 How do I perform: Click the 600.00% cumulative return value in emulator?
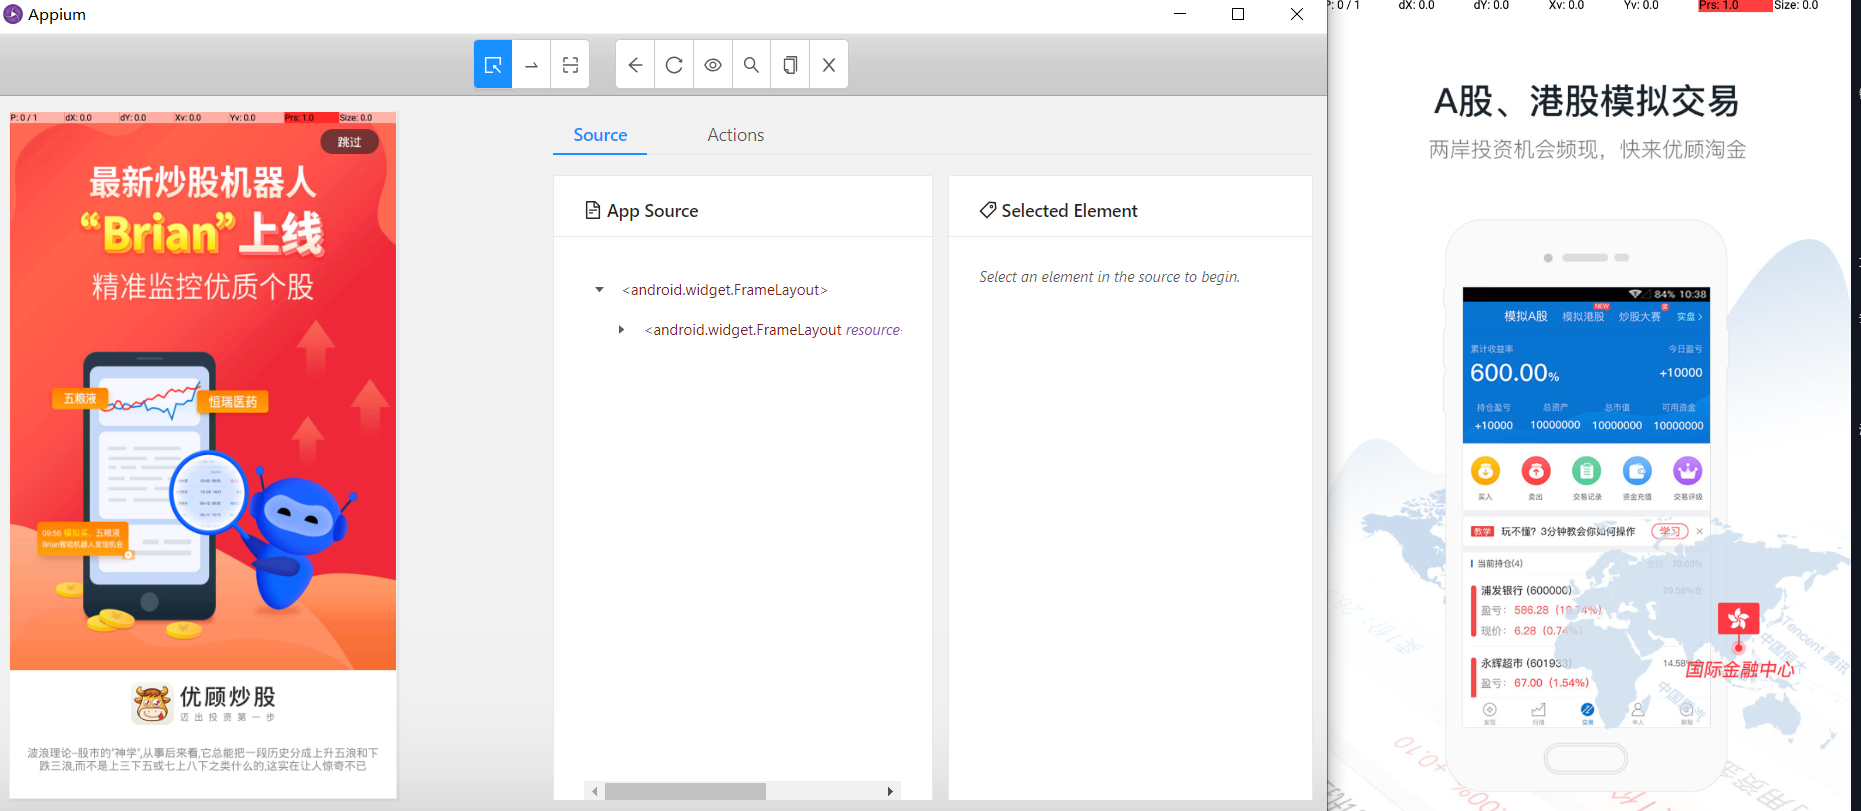pyautogui.click(x=1514, y=373)
